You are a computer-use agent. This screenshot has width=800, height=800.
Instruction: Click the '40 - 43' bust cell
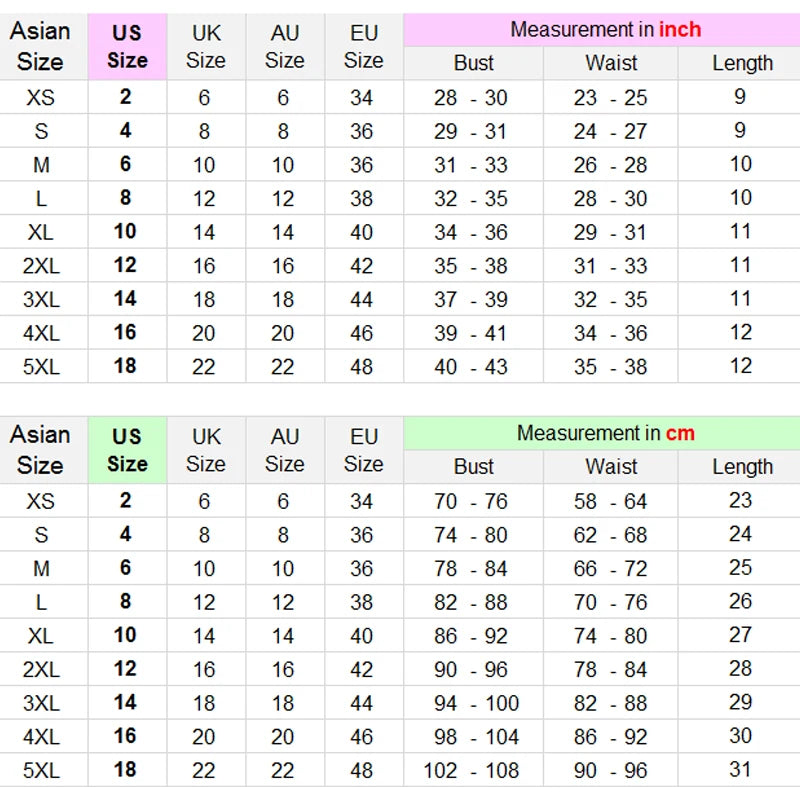[471, 367]
